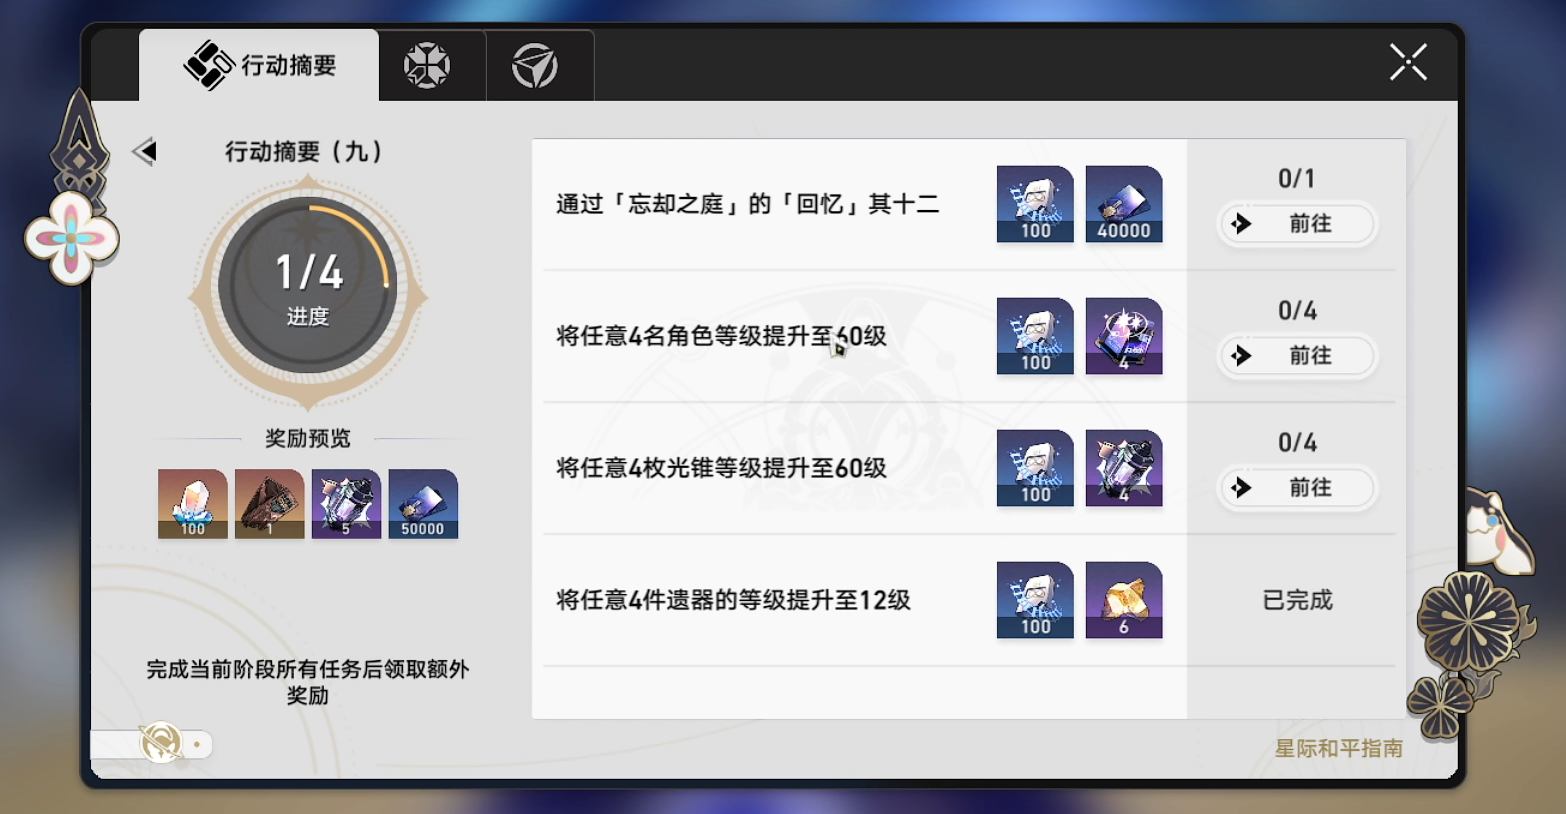Switch to the third tab with paper-plane icon
This screenshot has width=1566, height=814.
coord(535,66)
